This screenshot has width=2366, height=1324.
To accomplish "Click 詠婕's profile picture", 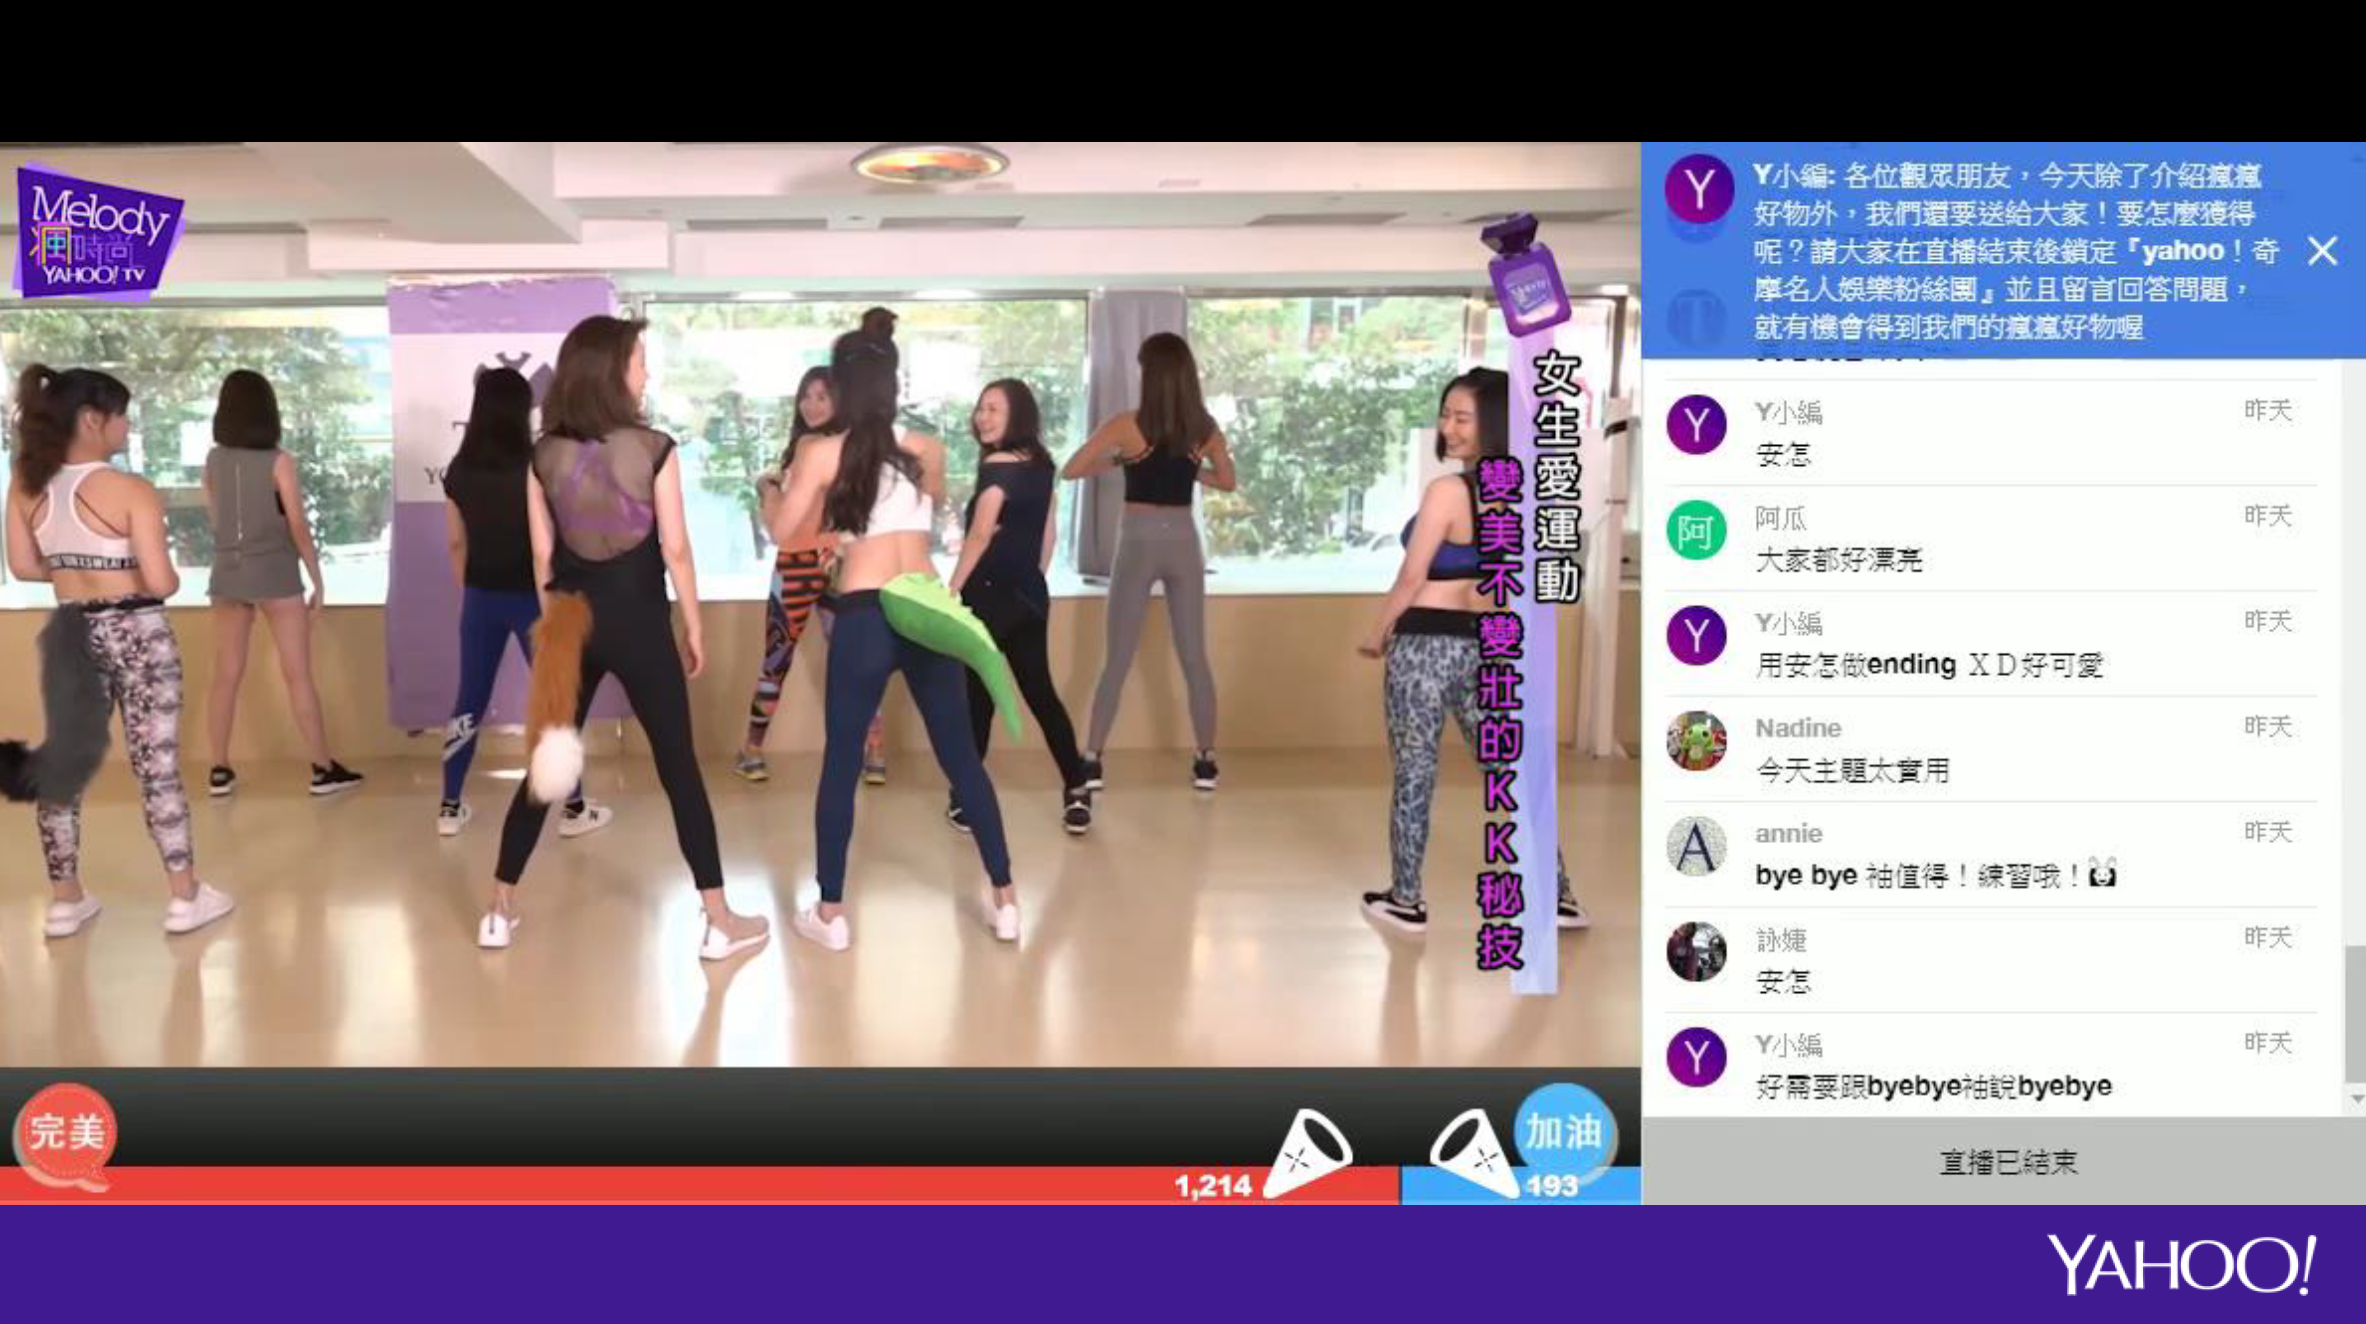I will pyautogui.click(x=1696, y=952).
